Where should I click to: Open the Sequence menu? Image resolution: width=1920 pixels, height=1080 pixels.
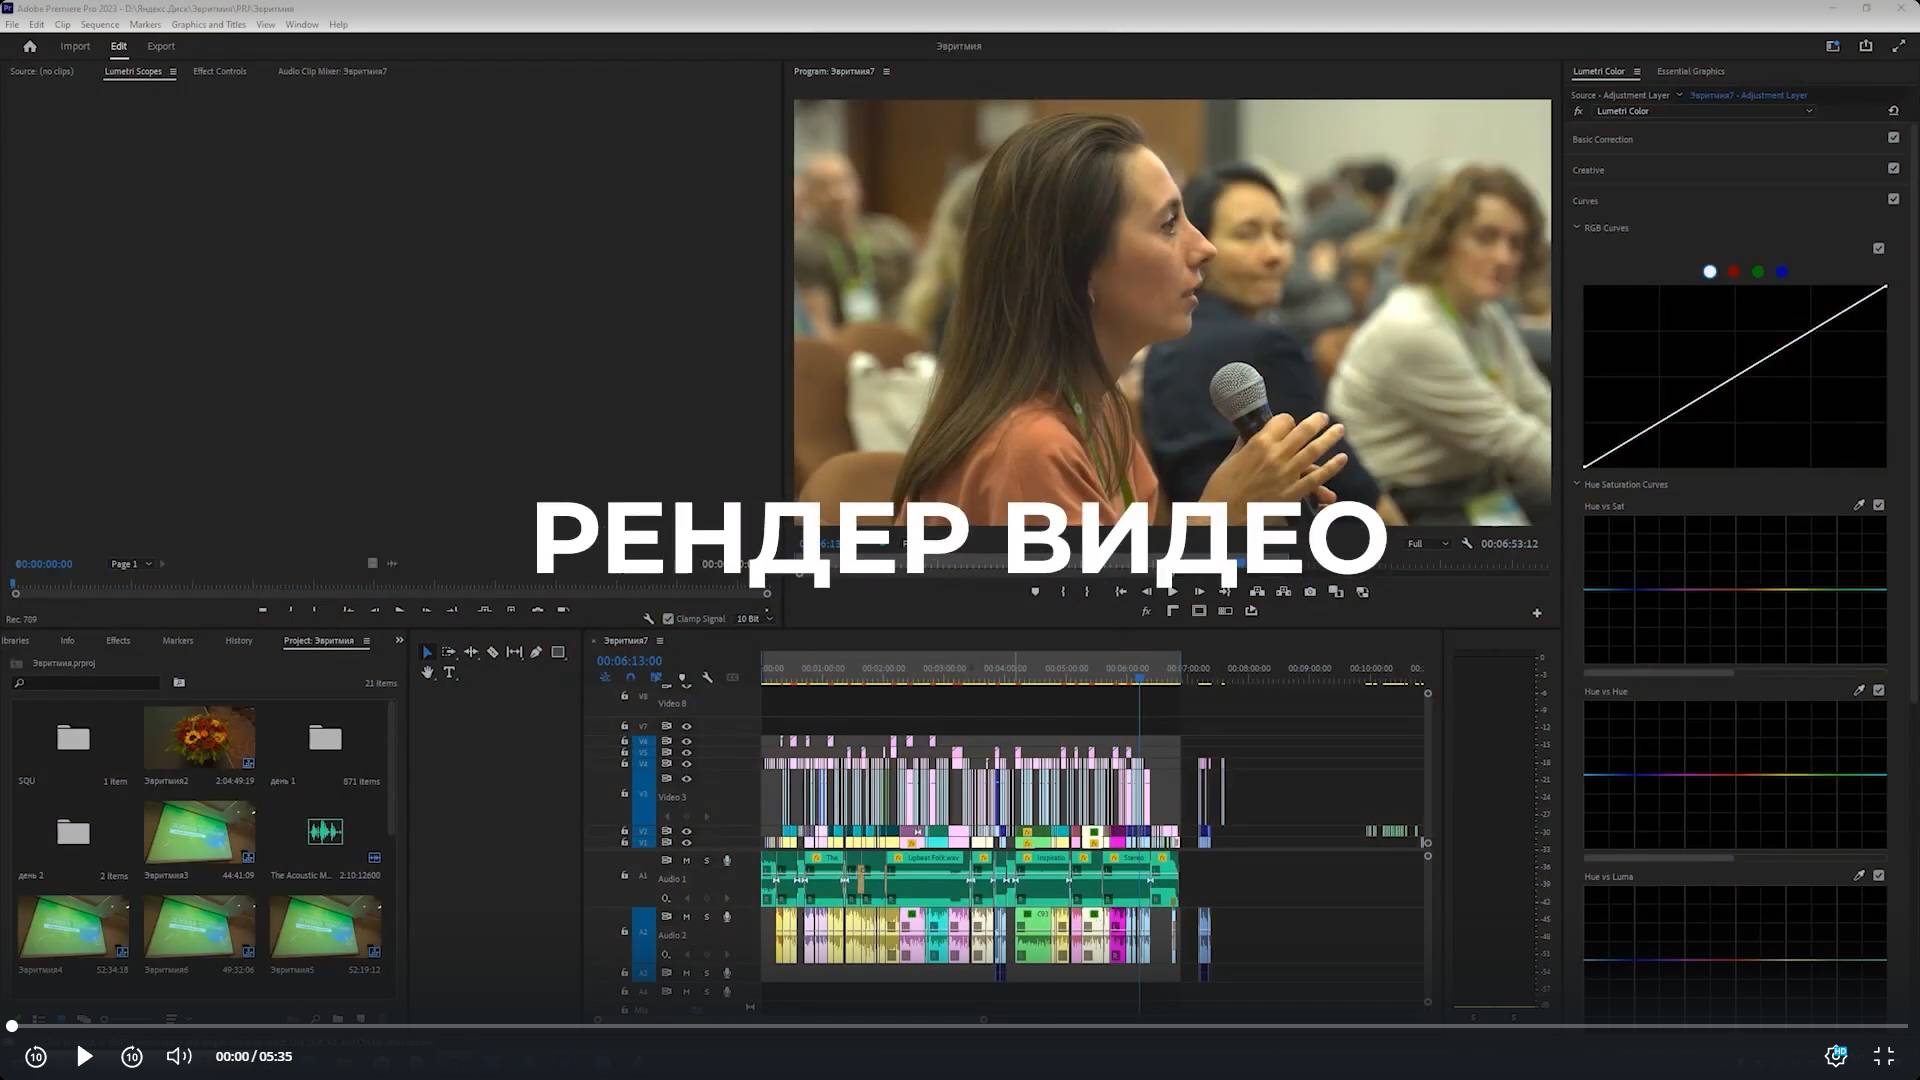pos(99,25)
